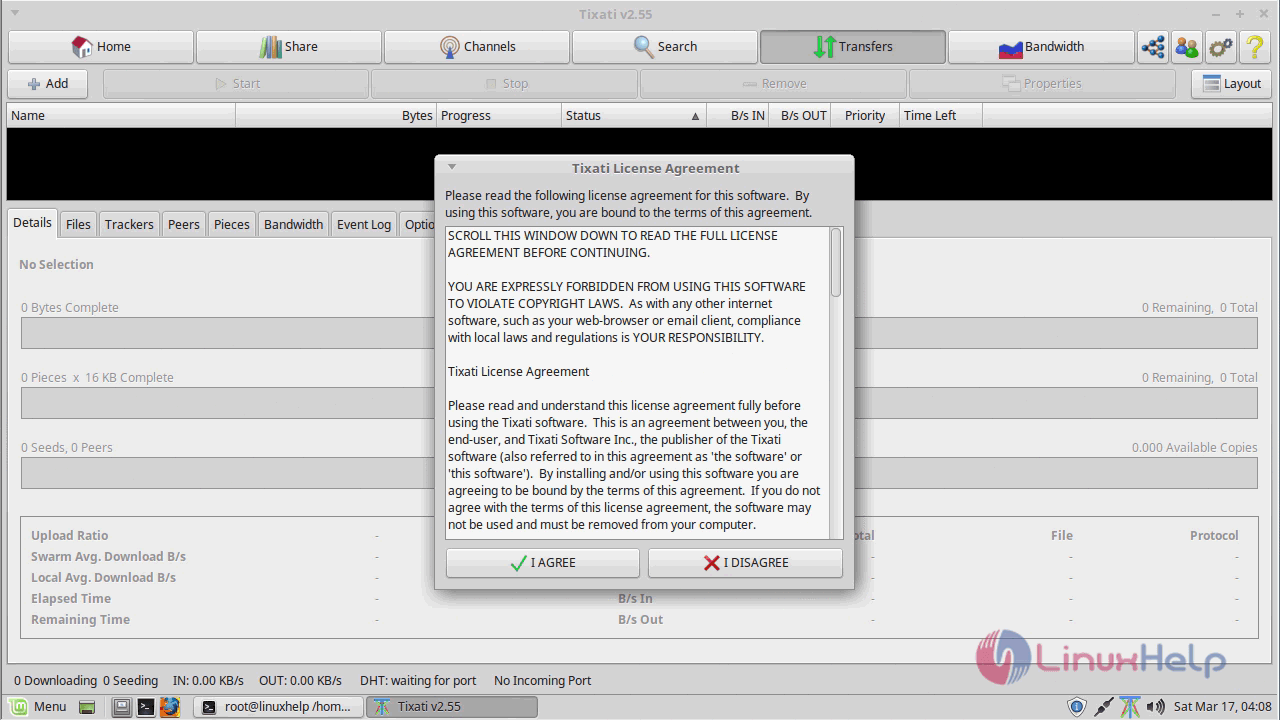Image resolution: width=1280 pixels, height=720 pixels.
Task: Click the show desktop taskbar icon
Action: click(x=87, y=707)
